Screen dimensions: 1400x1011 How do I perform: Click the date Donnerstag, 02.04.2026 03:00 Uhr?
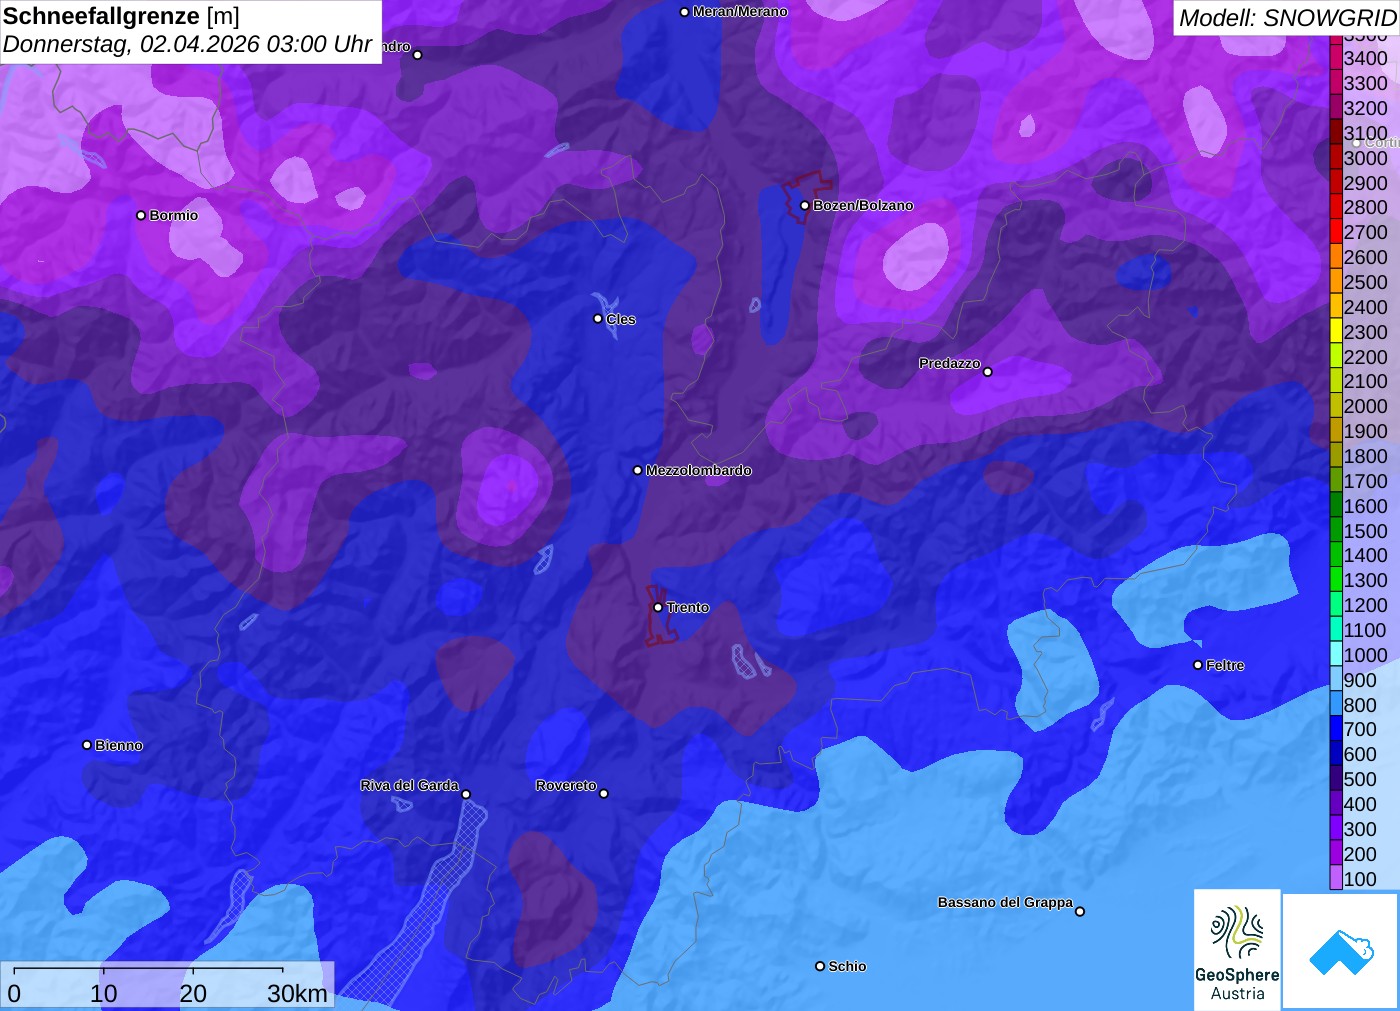point(187,45)
